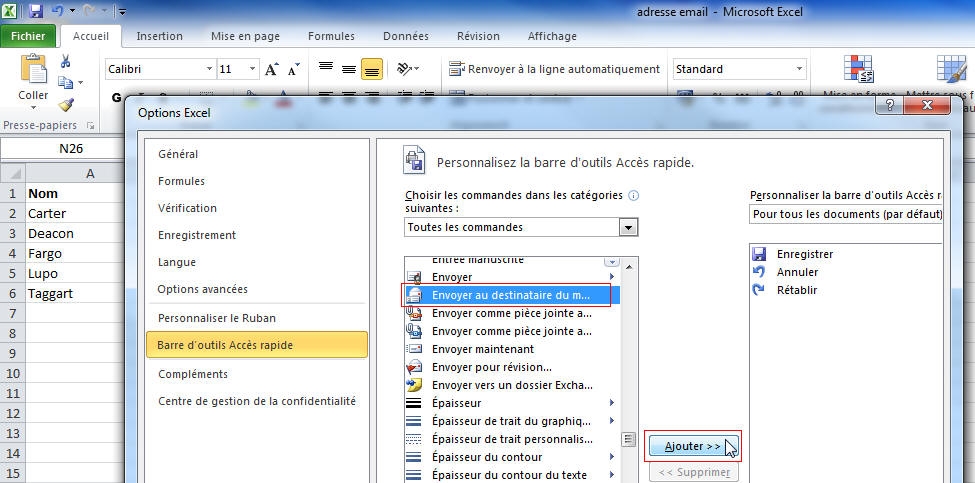Click the Coller clipboard paste icon
Viewport: 975px width, 483px height.
pyautogui.click(x=34, y=68)
